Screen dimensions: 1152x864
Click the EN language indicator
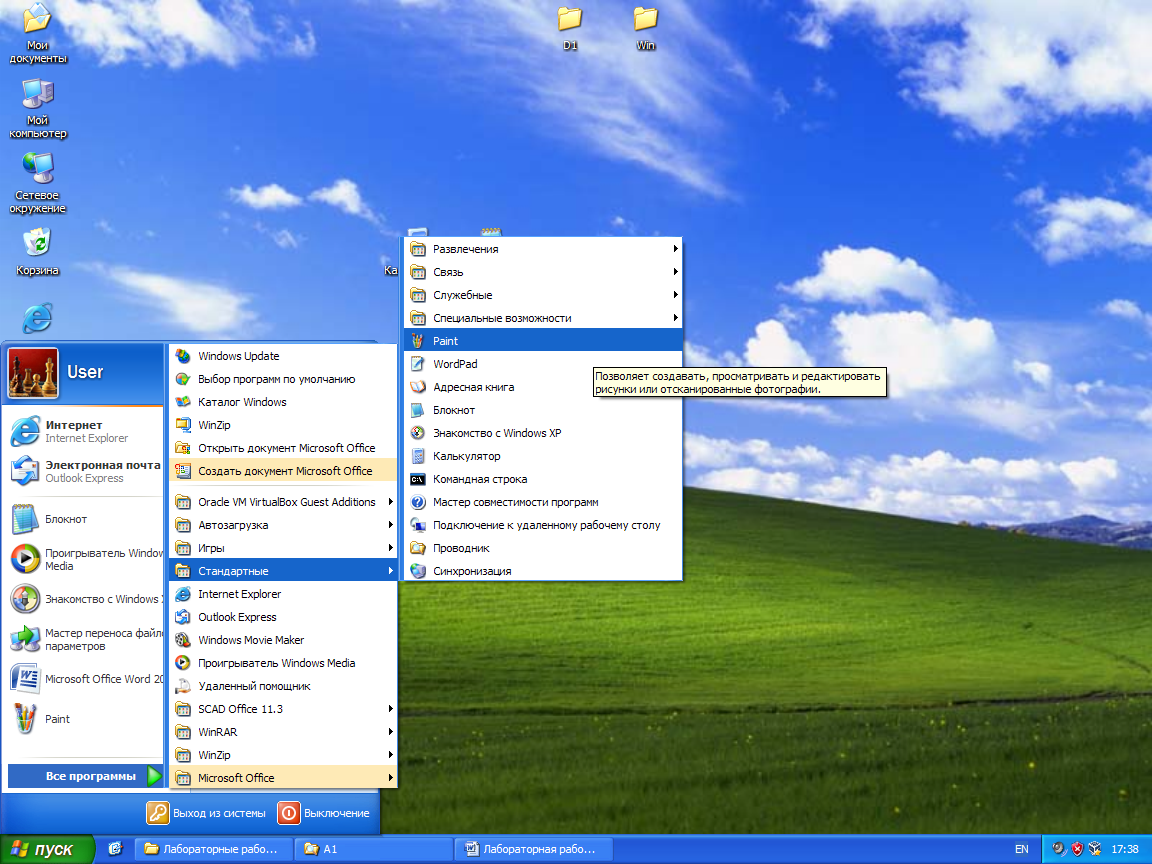coord(1021,849)
